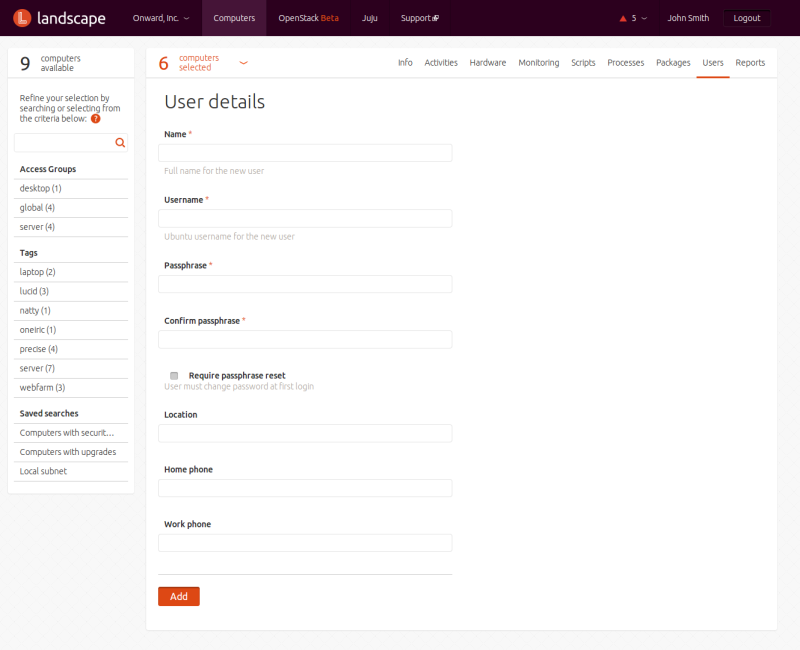
Task: Enable Require passphrase reset checkbox
Action: point(174,376)
